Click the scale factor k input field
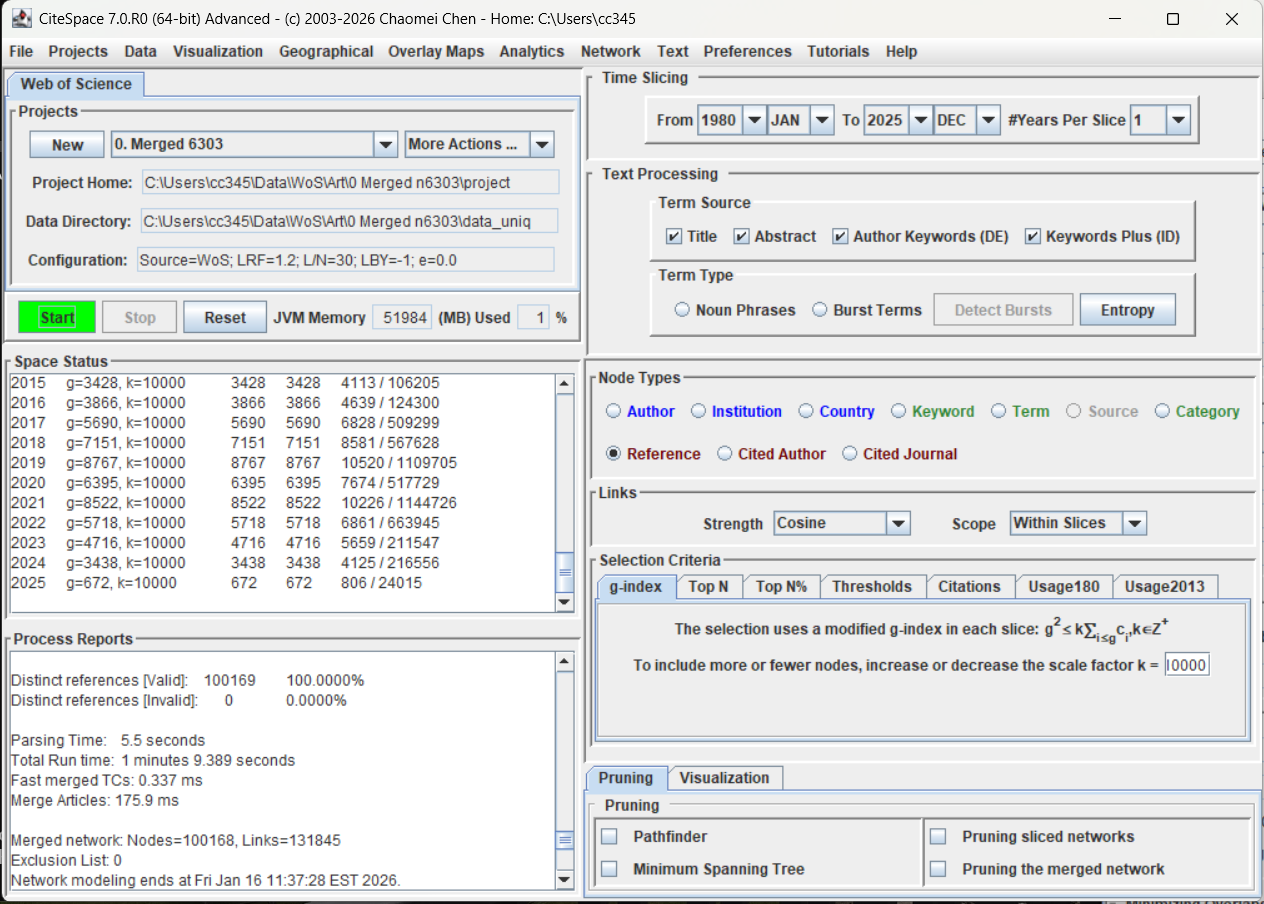Viewport: 1264px width, 904px height. click(1187, 665)
